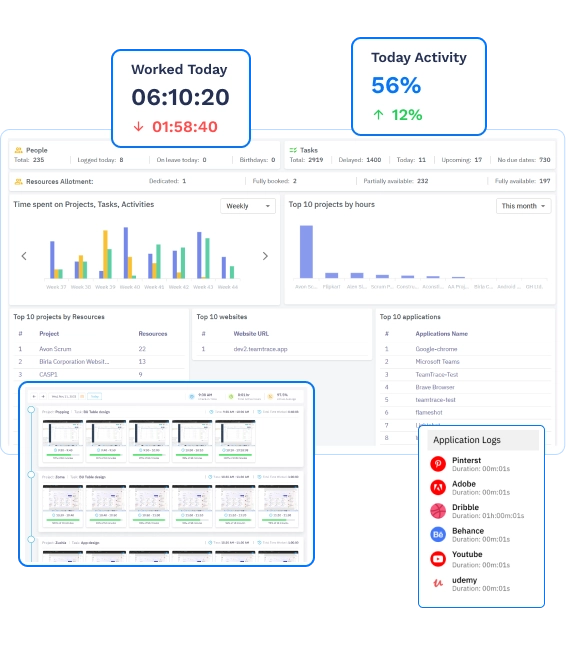Open the CASP1 project row

pos(99,374)
